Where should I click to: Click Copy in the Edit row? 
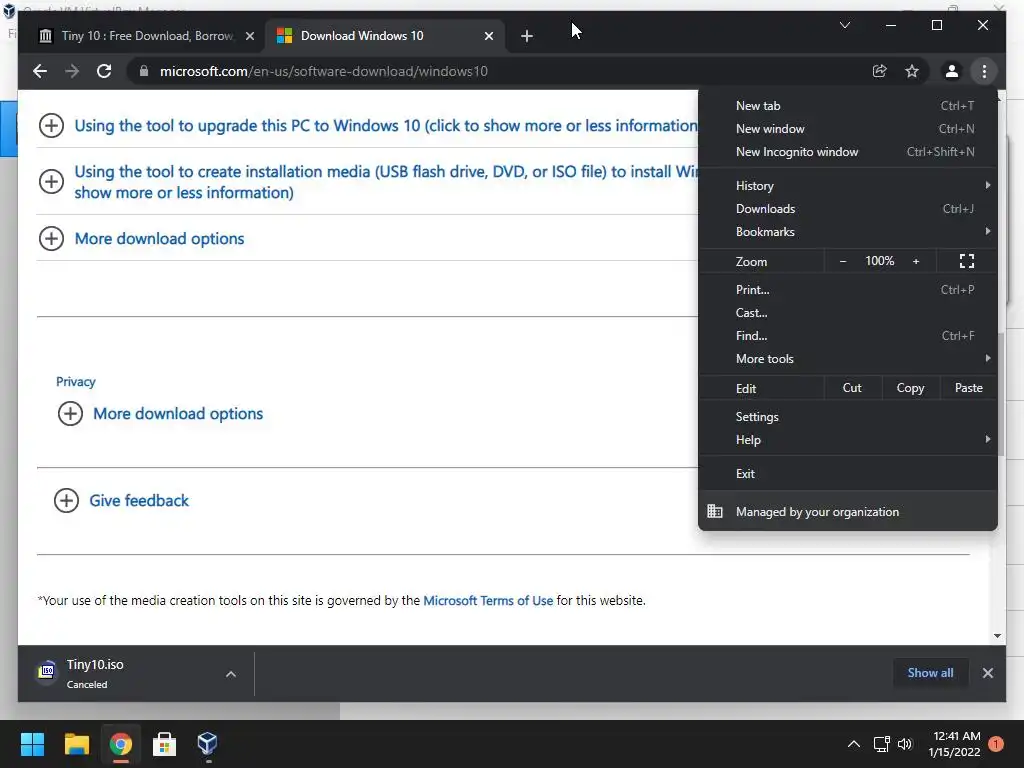(x=910, y=388)
